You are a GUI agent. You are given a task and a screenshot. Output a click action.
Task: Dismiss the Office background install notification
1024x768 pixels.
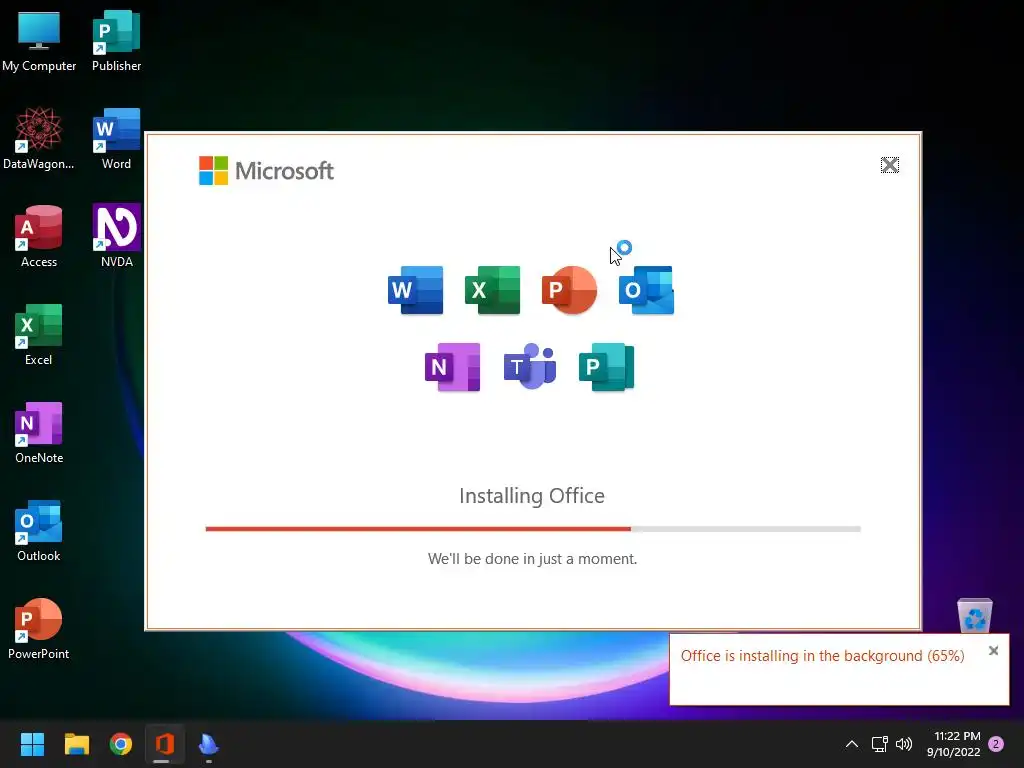(x=993, y=650)
